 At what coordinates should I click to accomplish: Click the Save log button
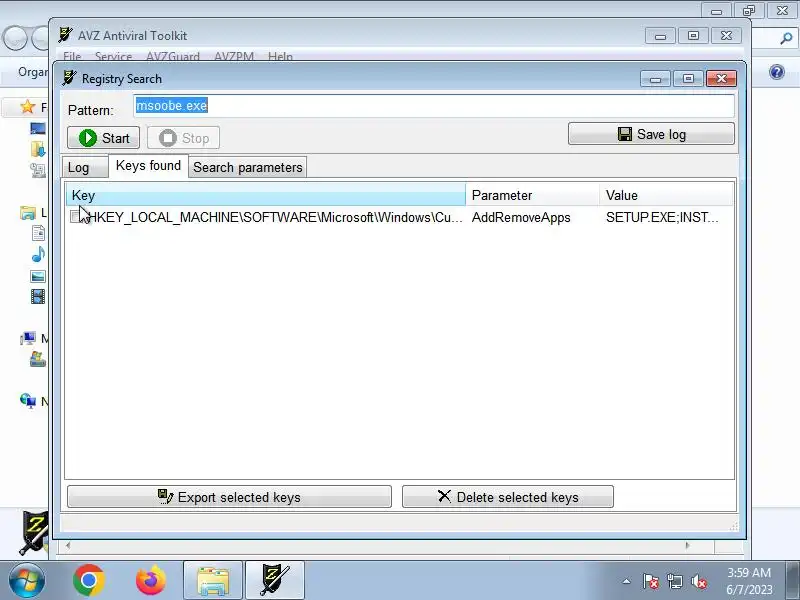(x=651, y=134)
